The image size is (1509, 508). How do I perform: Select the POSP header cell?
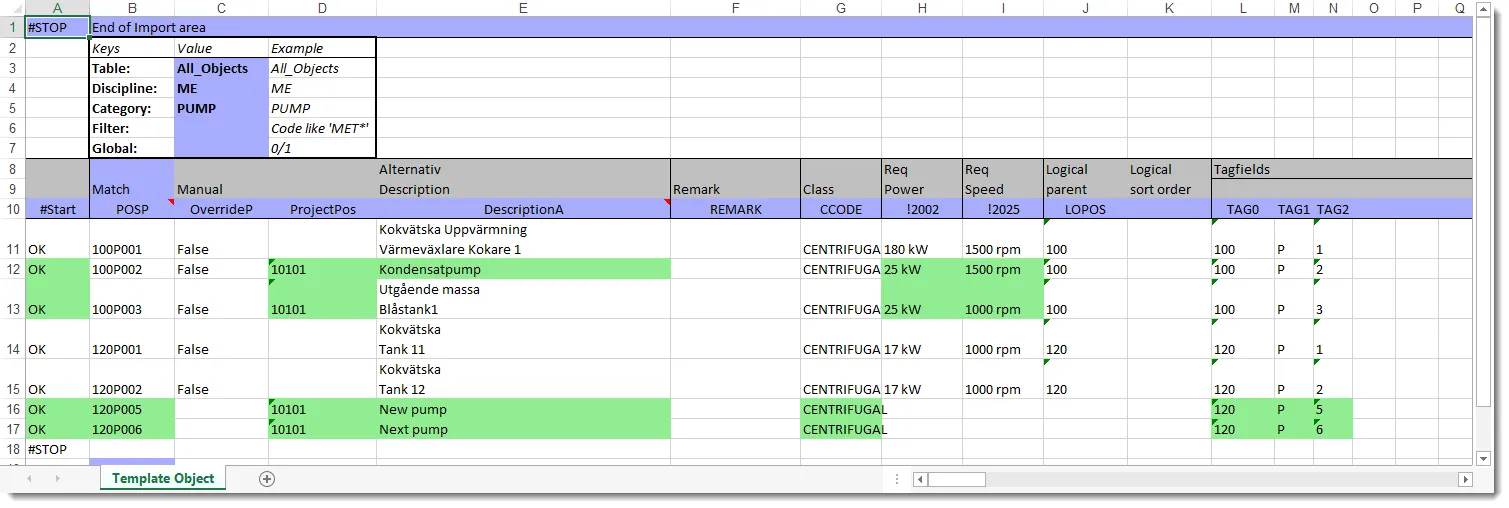tap(132, 209)
